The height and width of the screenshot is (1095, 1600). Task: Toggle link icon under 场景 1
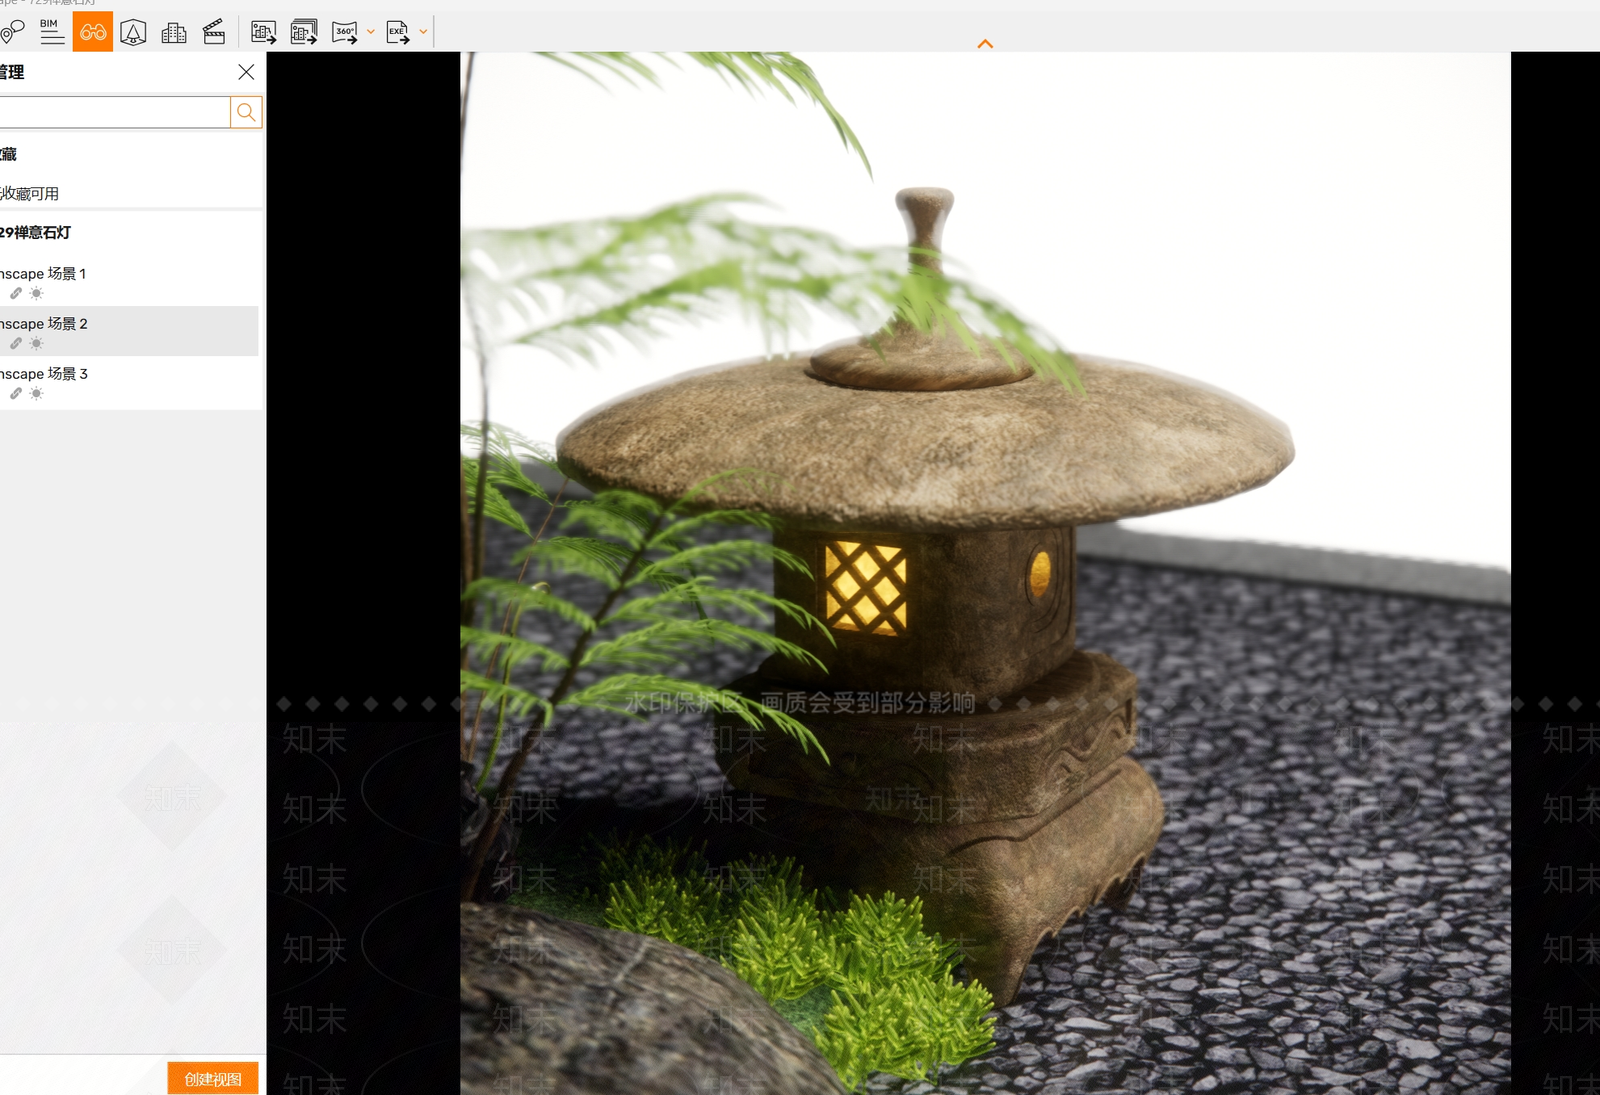click(x=16, y=294)
